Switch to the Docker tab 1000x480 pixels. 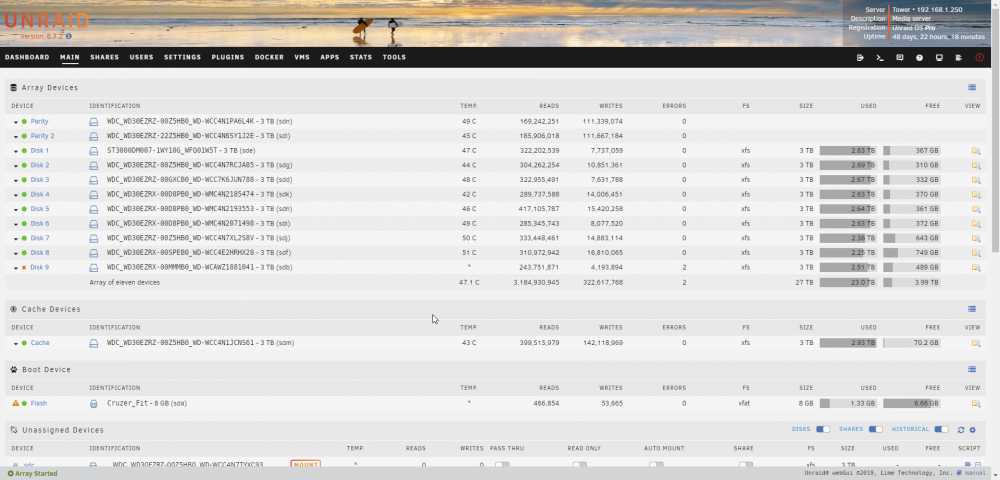[269, 57]
